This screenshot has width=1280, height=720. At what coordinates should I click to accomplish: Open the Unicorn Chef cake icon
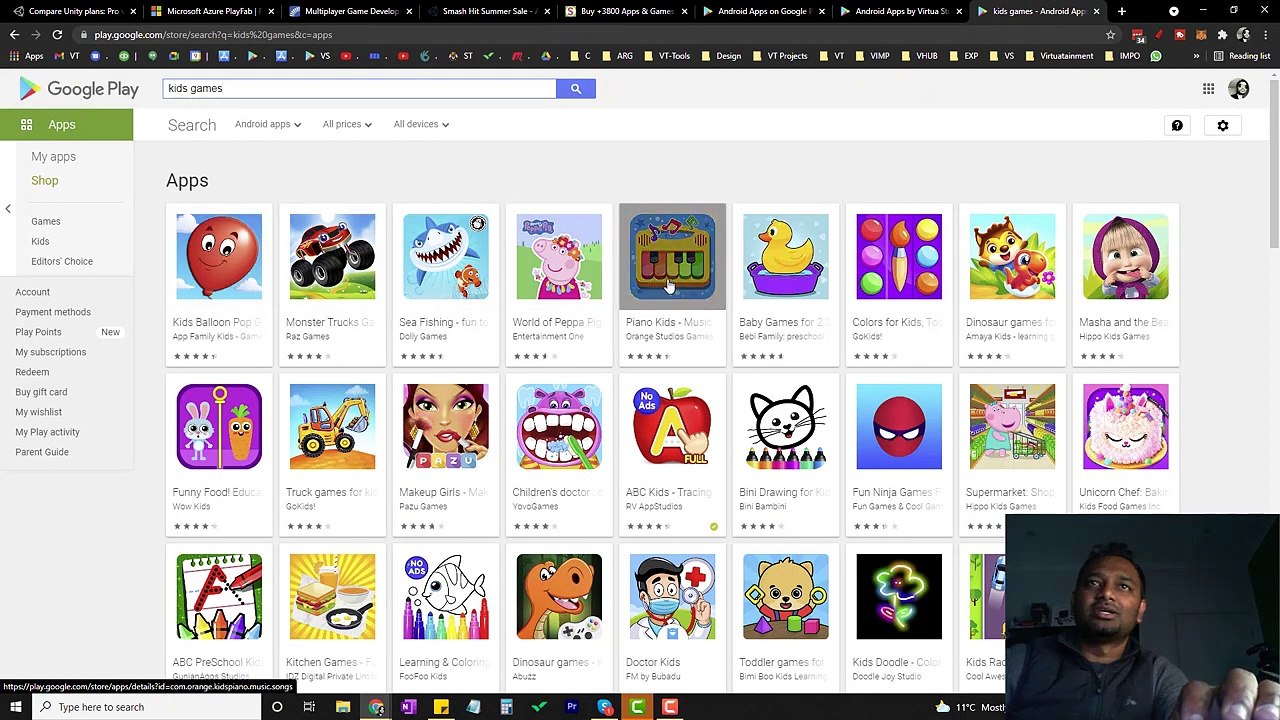(x=1125, y=426)
